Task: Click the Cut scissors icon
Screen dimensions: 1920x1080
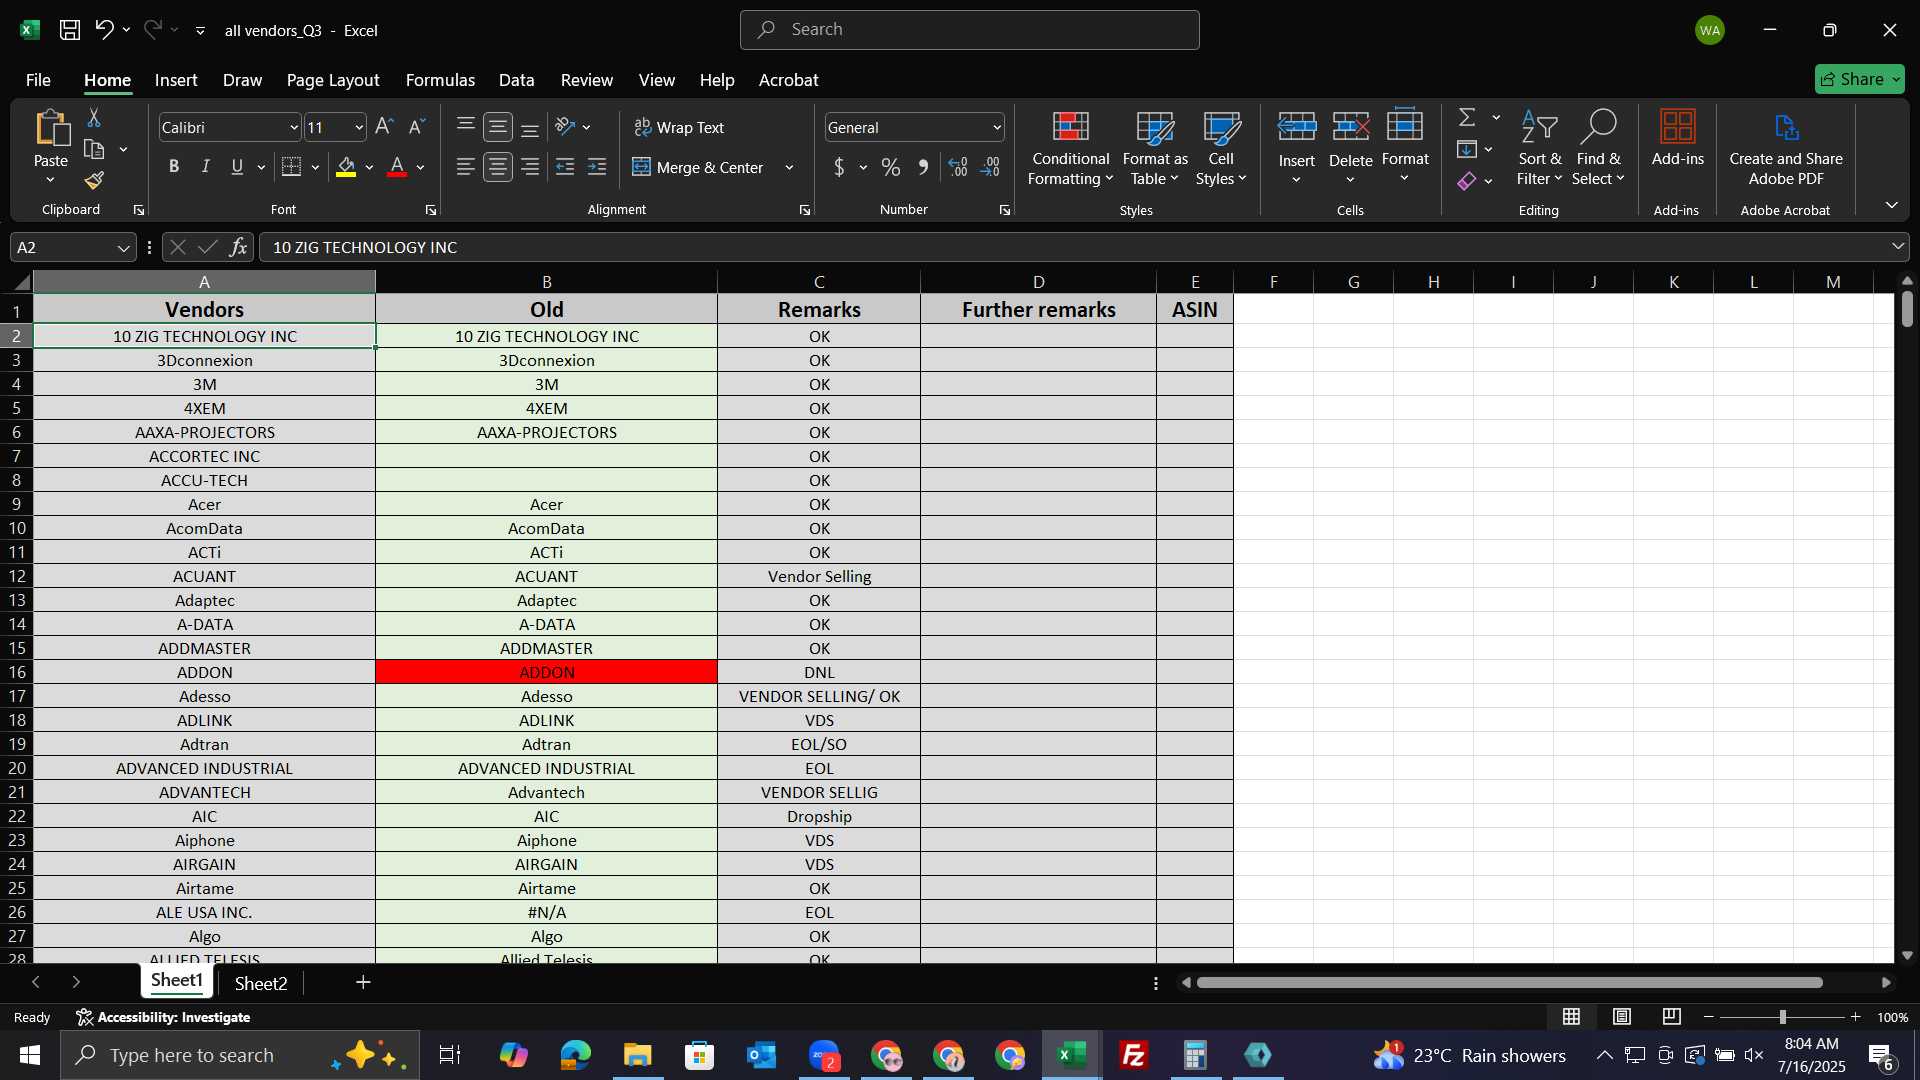Action: tap(94, 118)
